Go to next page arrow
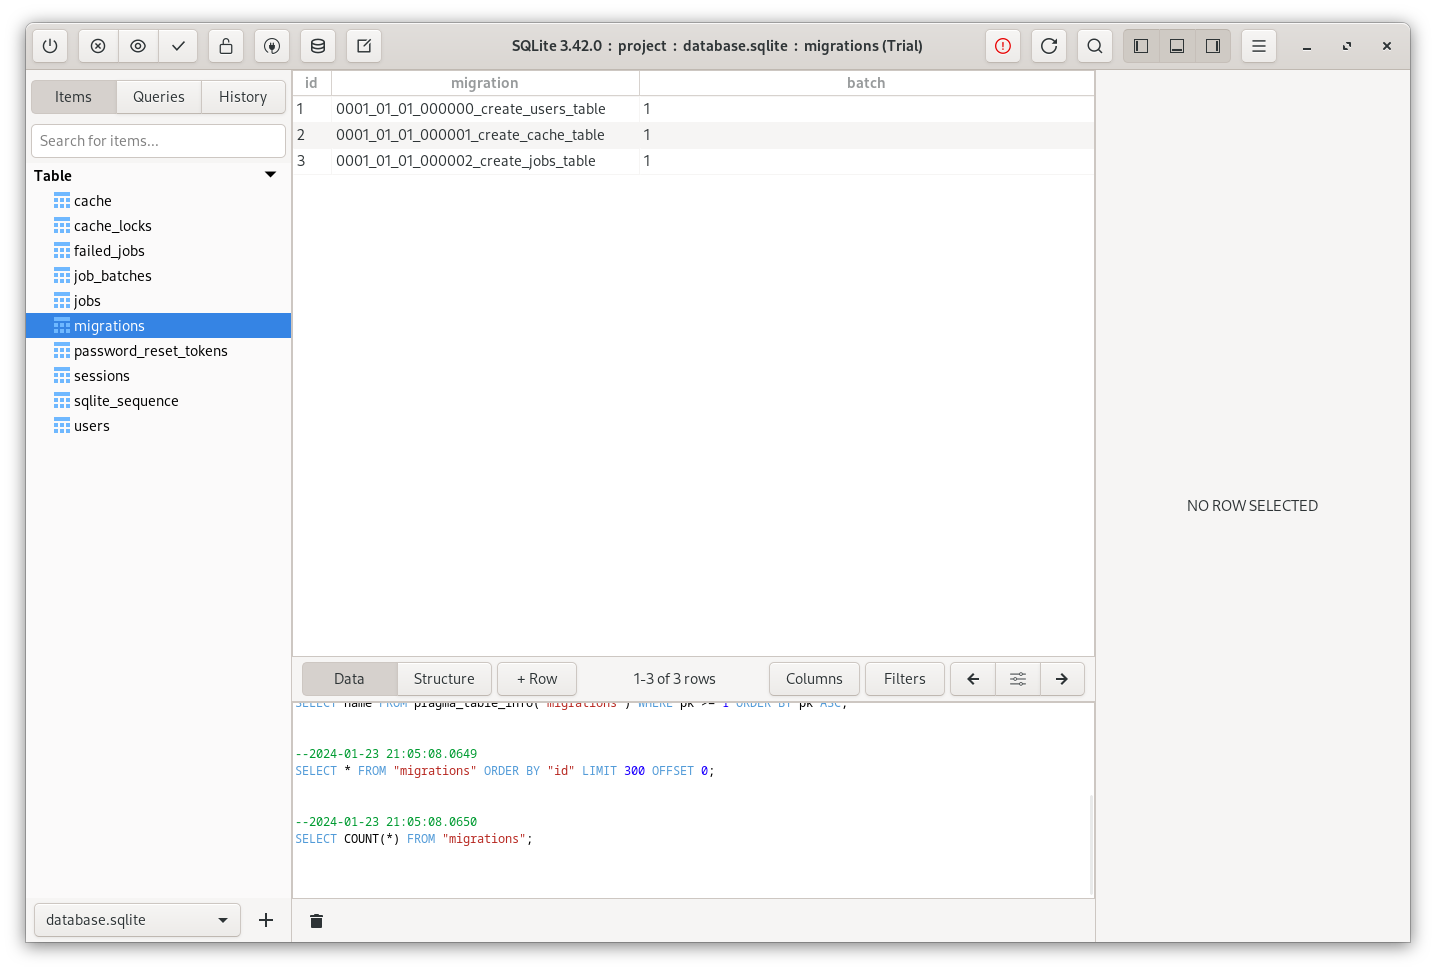The width and height of the screenshot is (1436, 971). coord(1062,679)
